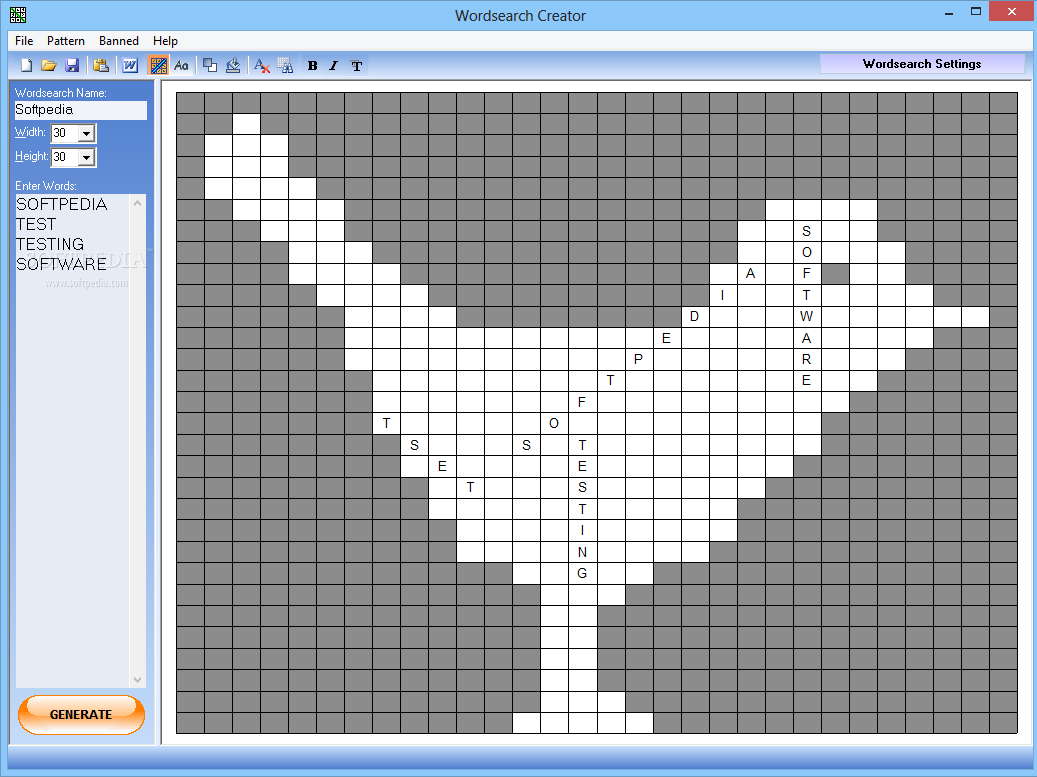The image size is (1037, 777).
Task: Click the Aa letter case icon
Action: point(181,65)
